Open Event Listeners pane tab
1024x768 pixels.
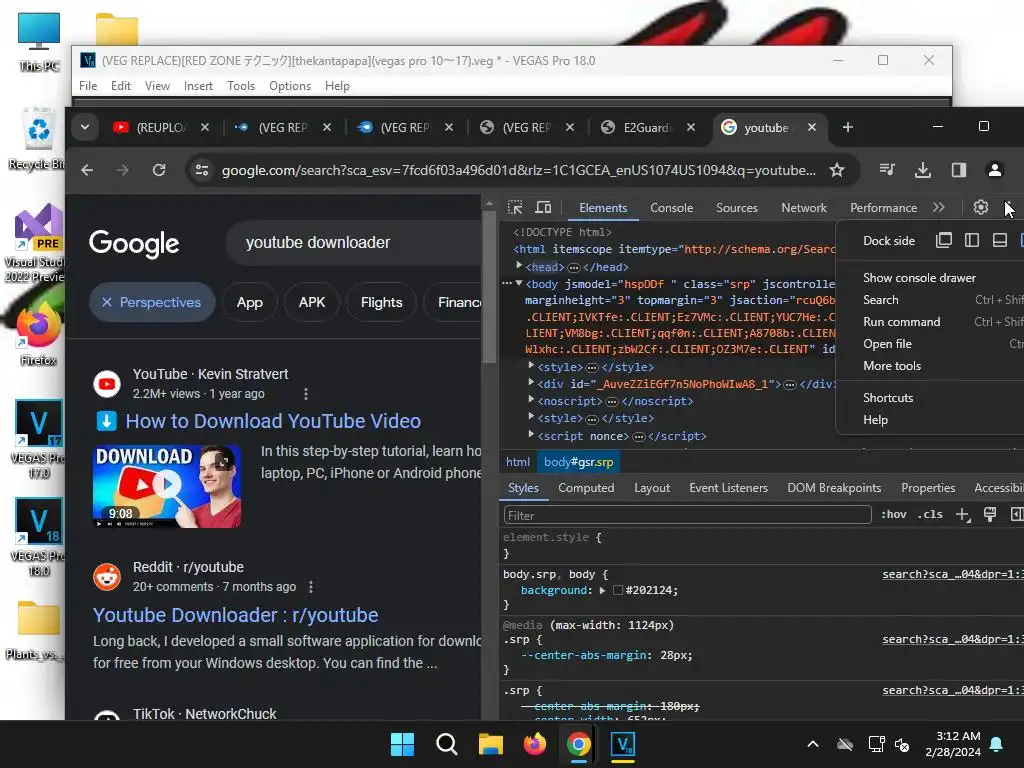point(728,488)
